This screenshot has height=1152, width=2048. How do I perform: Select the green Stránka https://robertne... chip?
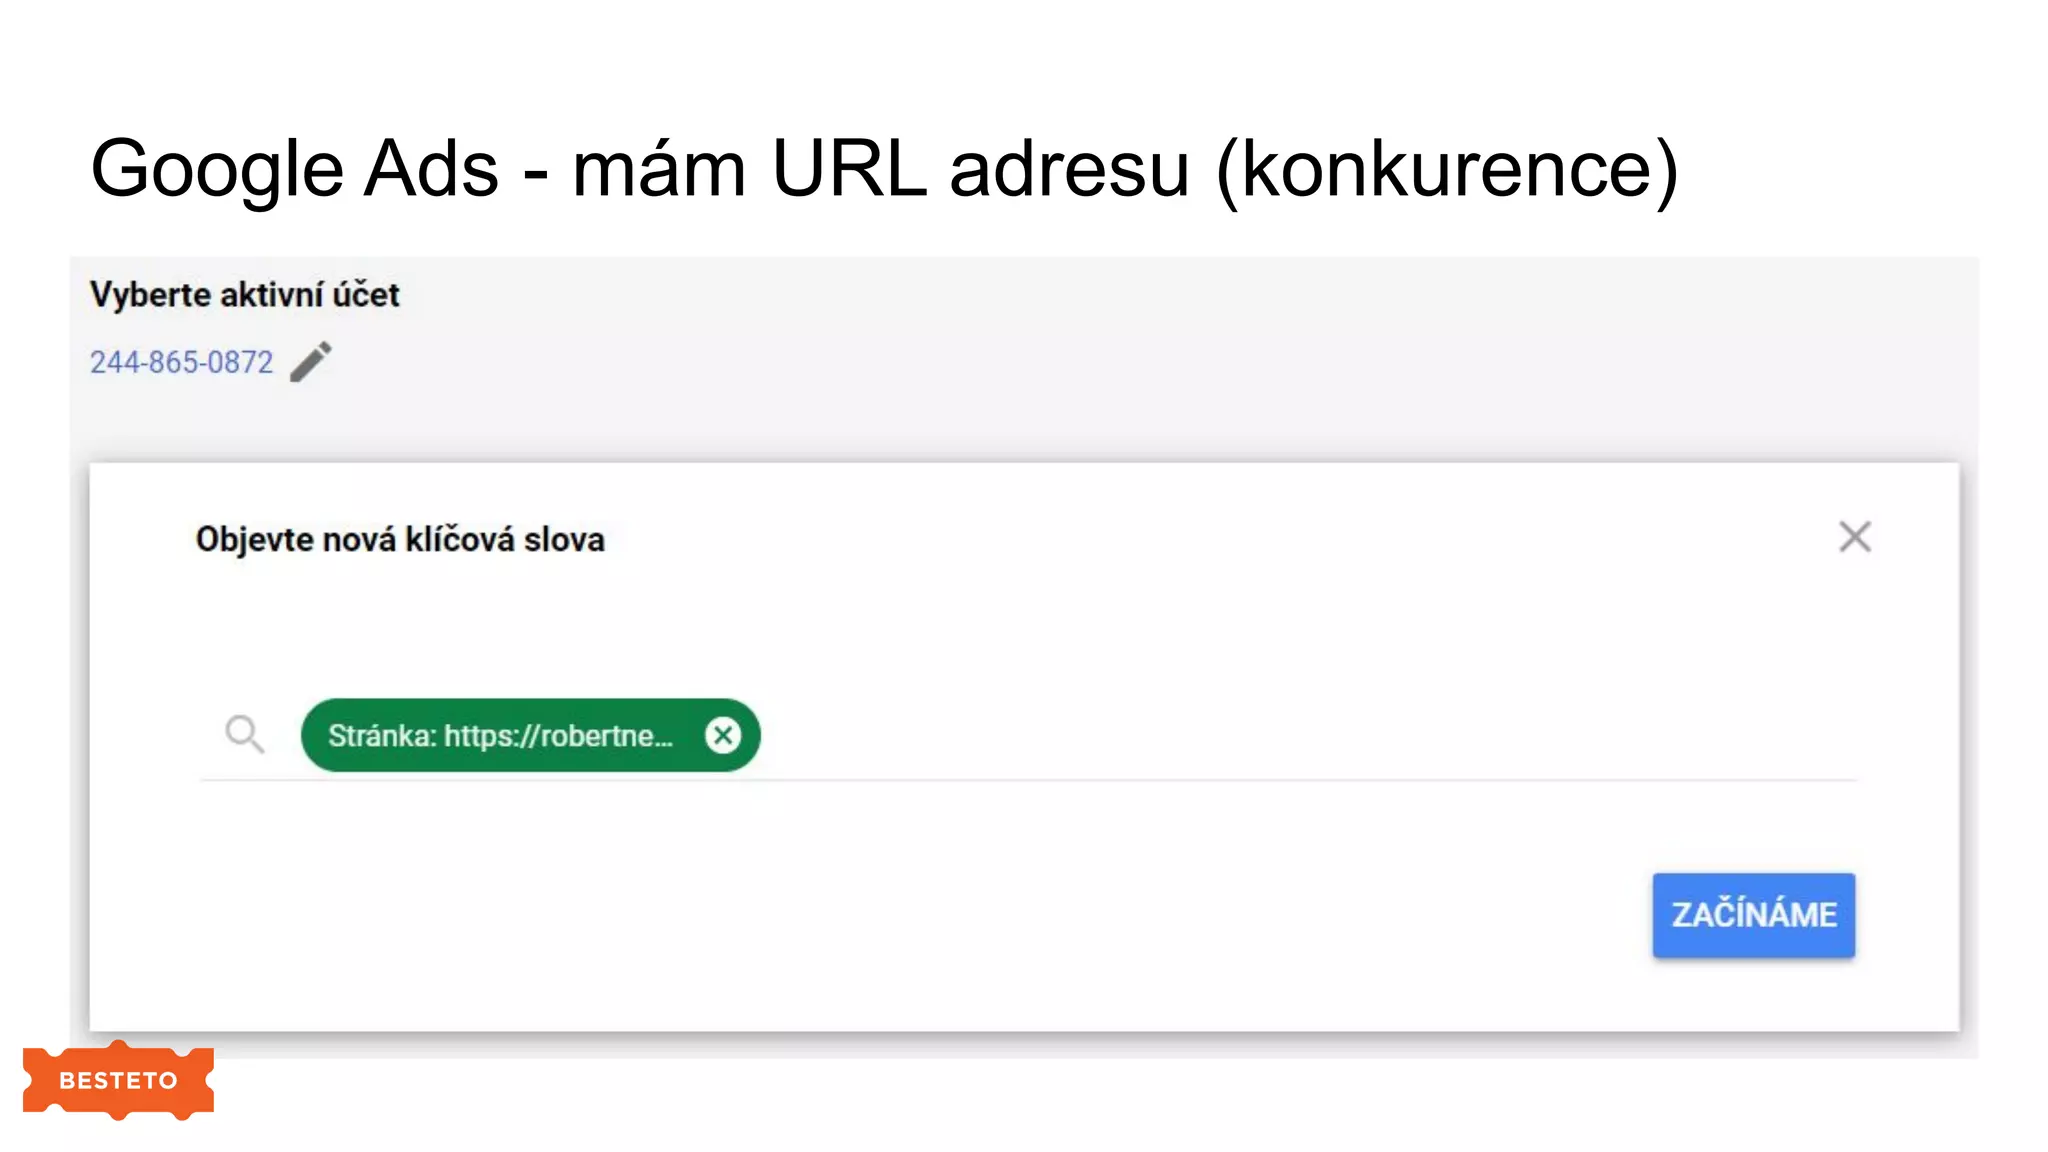530,735
